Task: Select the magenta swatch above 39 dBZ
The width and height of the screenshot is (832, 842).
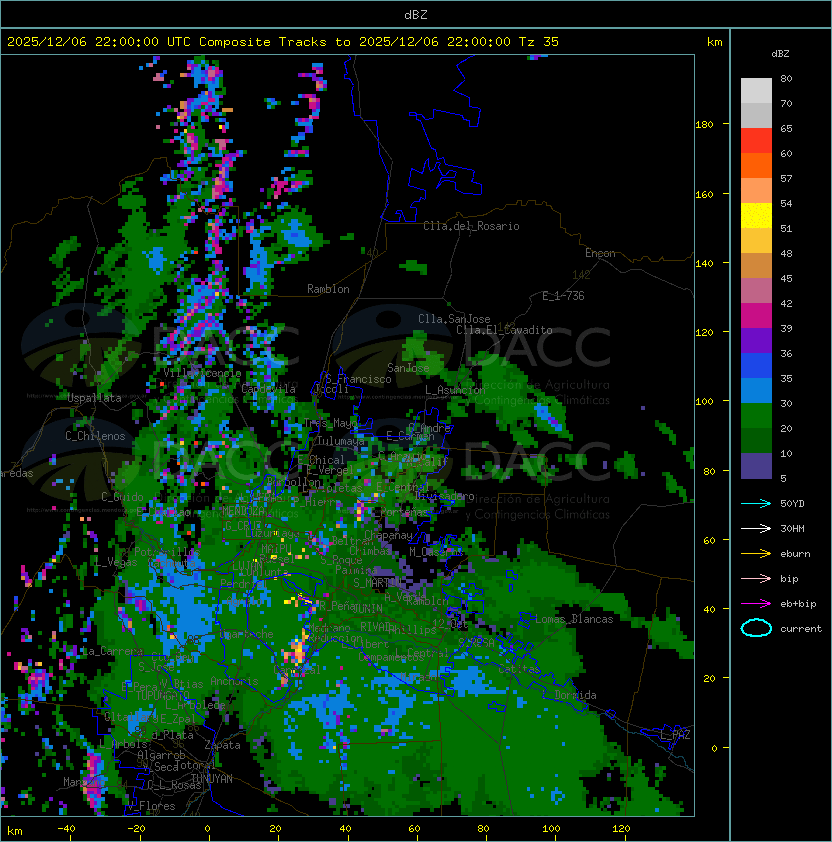Action: pos(756,316)
